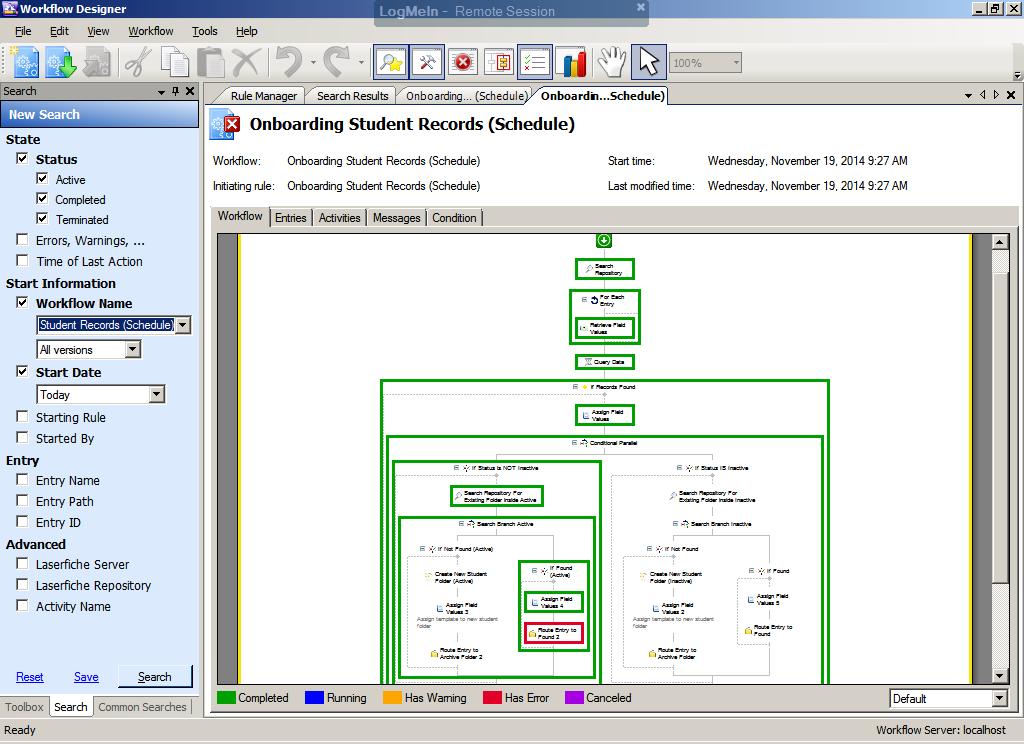Screen dimensions: 1024x744
Task: Click the Reset link
Action: [30, 677]
